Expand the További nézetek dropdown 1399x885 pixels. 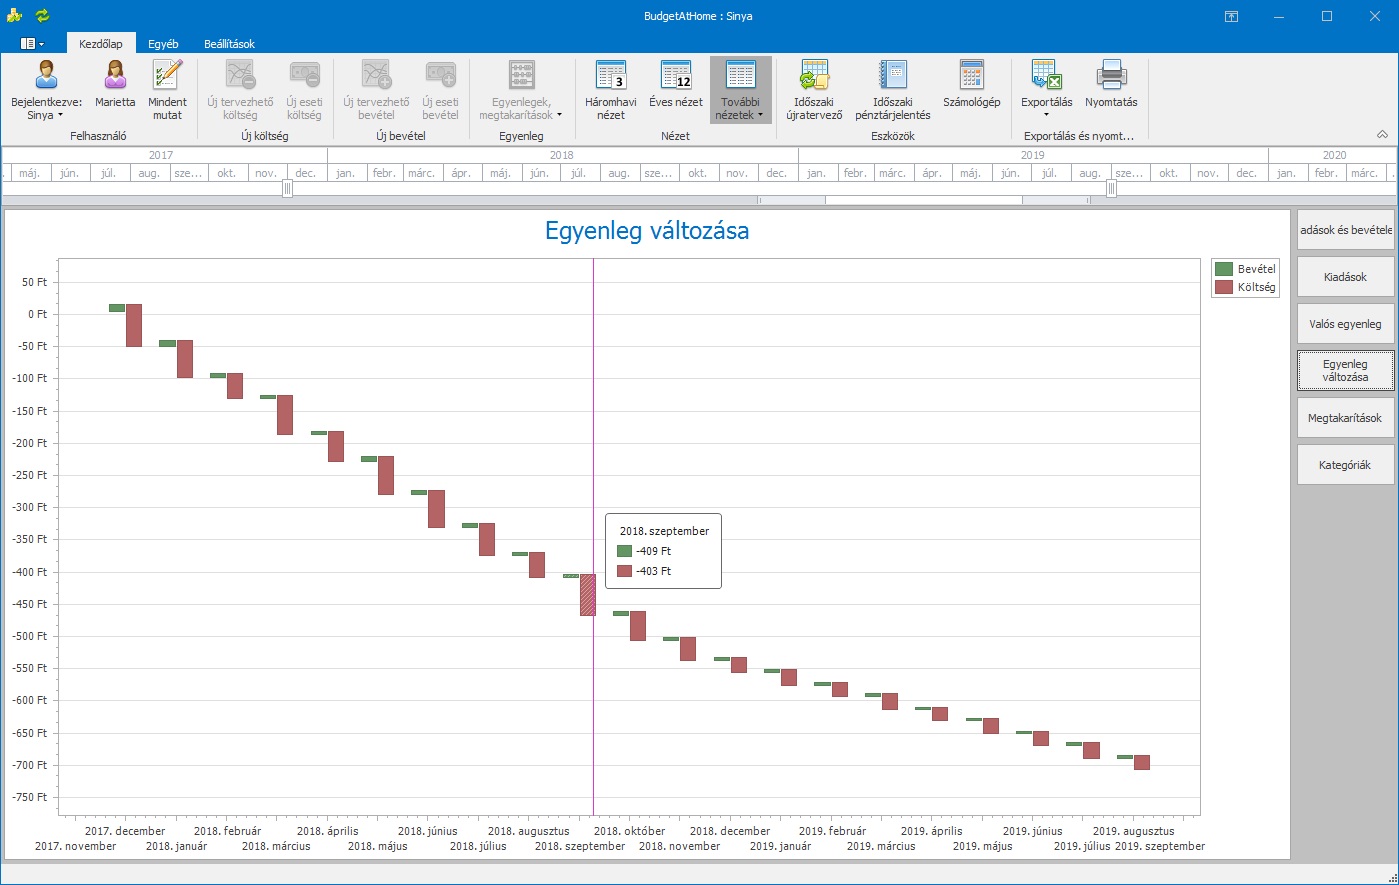coord(740,90)
